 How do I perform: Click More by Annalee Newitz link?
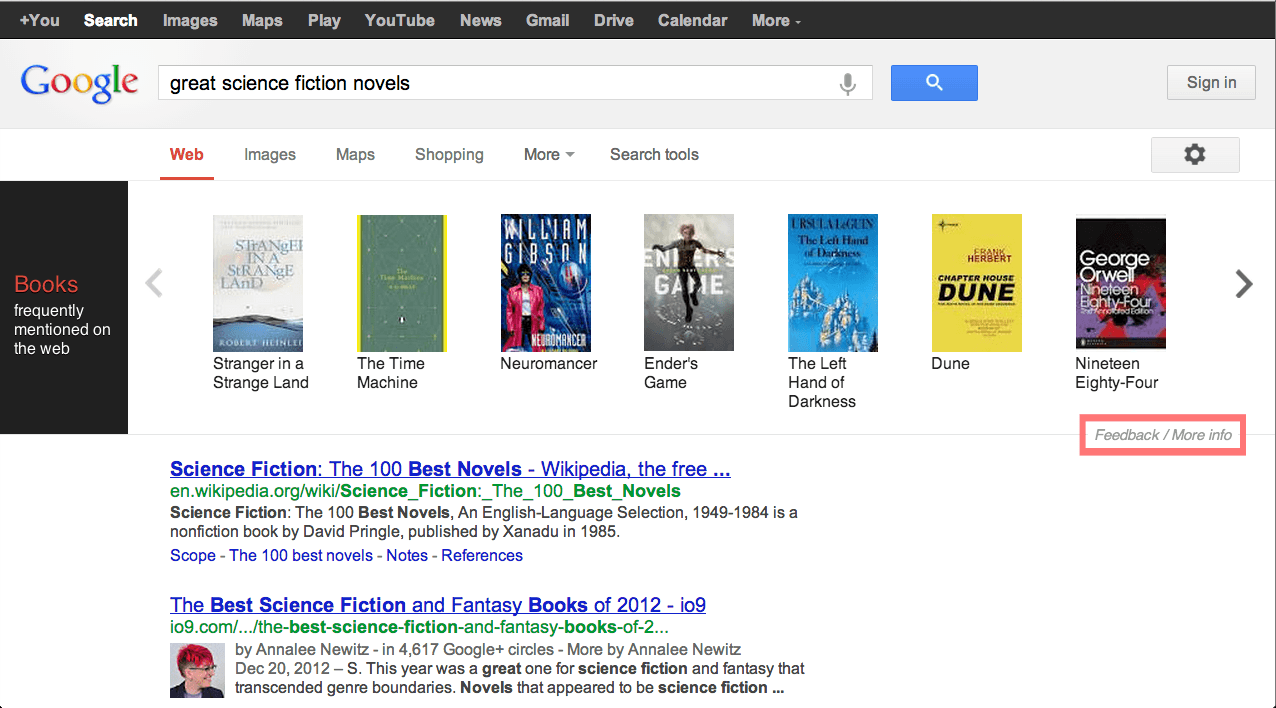pyautogui.click(x=654, y=649)
